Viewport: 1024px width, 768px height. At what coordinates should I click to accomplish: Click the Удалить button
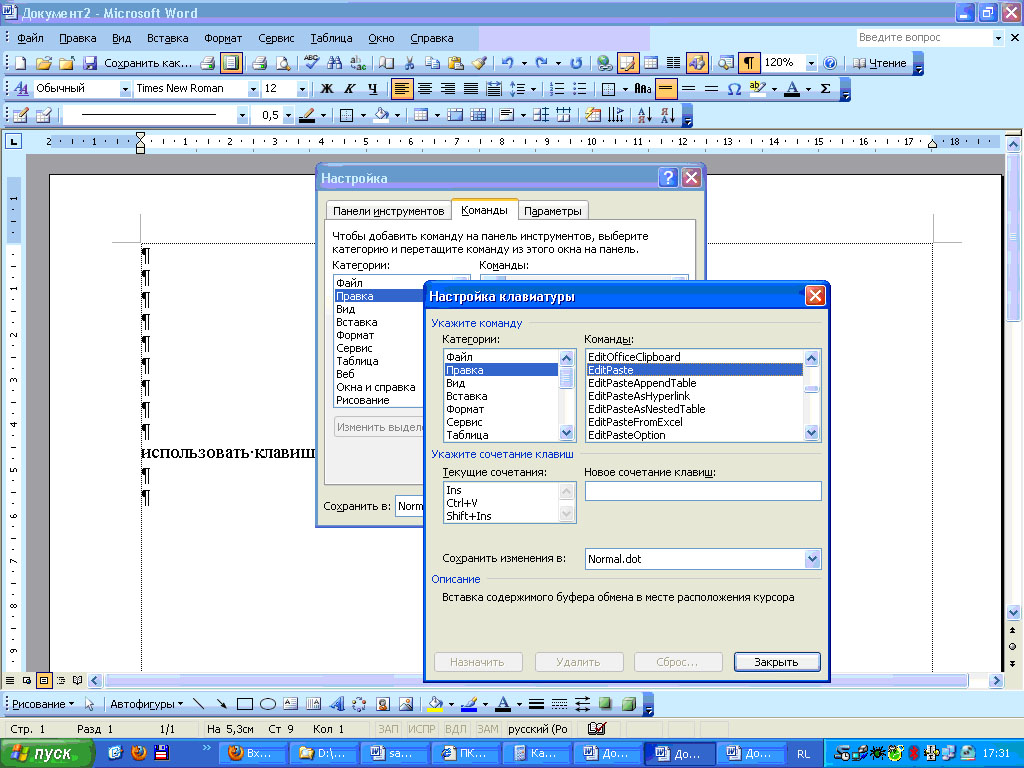(x=578, y=662)
